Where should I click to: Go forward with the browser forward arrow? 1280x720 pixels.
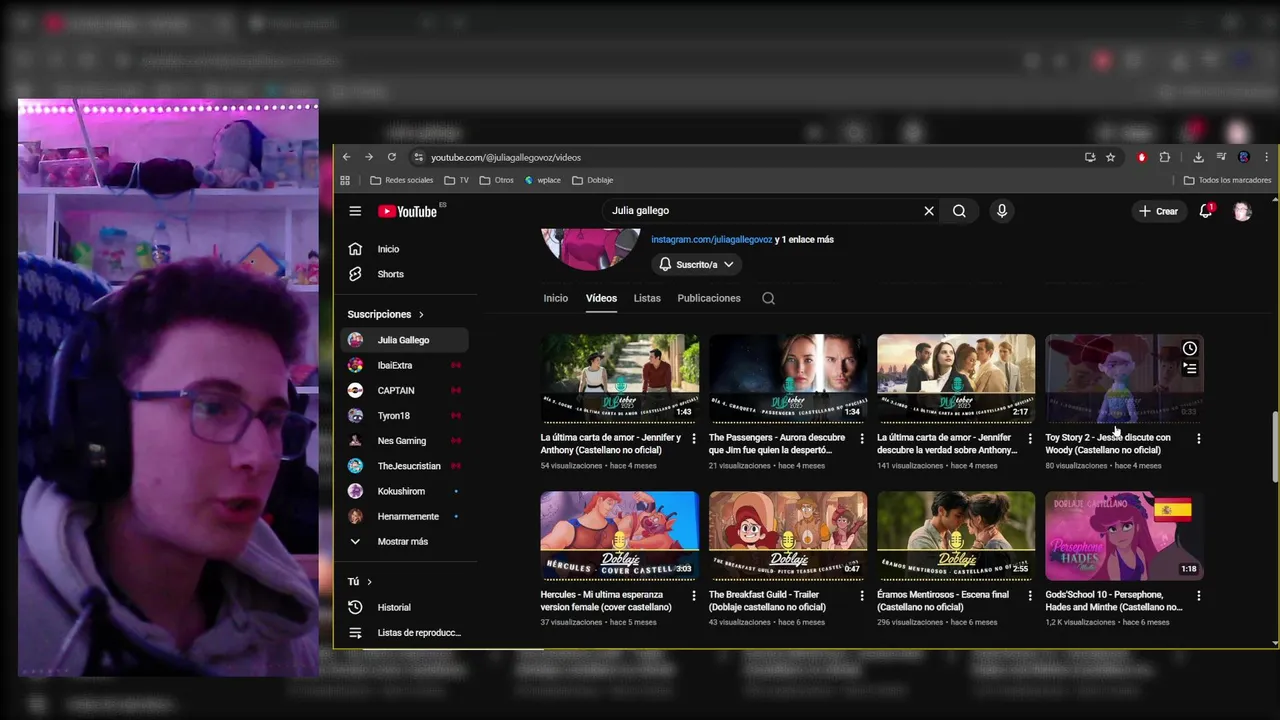[x=368, y=157]
